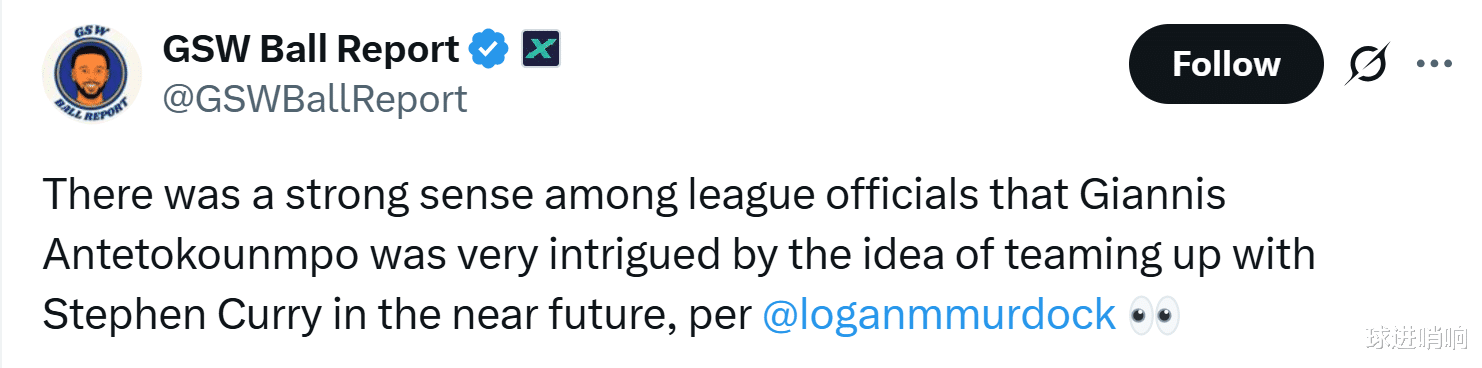Open the GSW Ball Report profile avatar
The width and height of the screenshot is (1482, 368).
pyautogui.click(x=91, y=73)
